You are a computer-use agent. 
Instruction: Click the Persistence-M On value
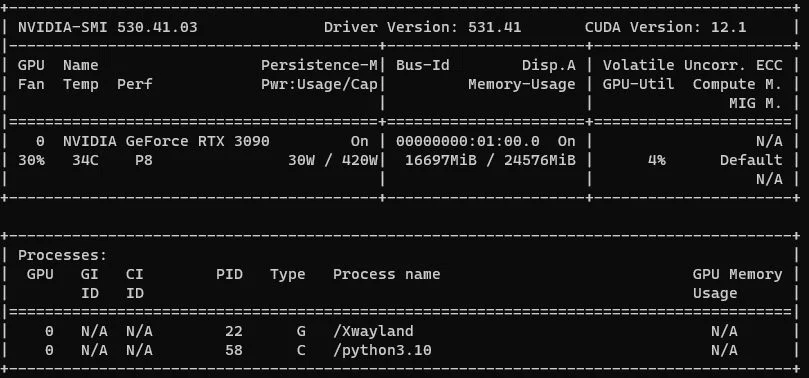point(360,141)
